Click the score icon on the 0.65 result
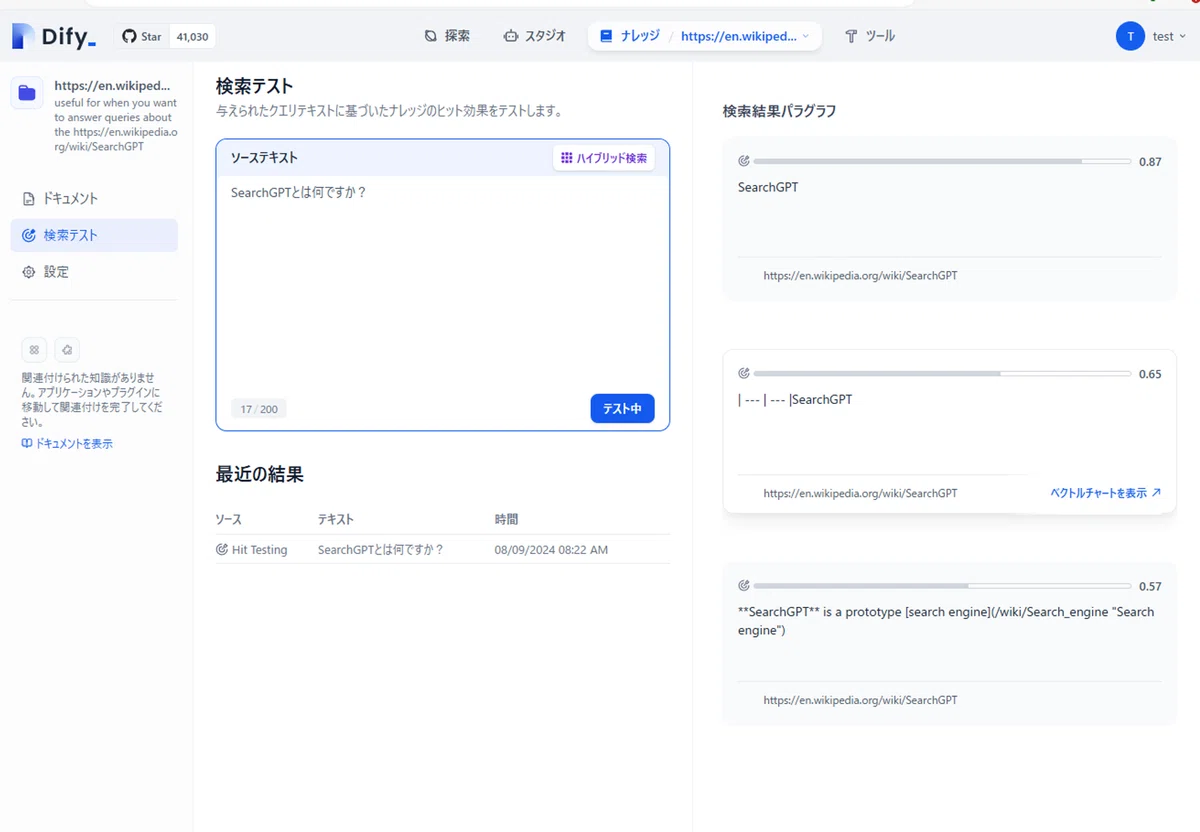This screenshot has height=832, width=1200. click(x=743, y=373)
